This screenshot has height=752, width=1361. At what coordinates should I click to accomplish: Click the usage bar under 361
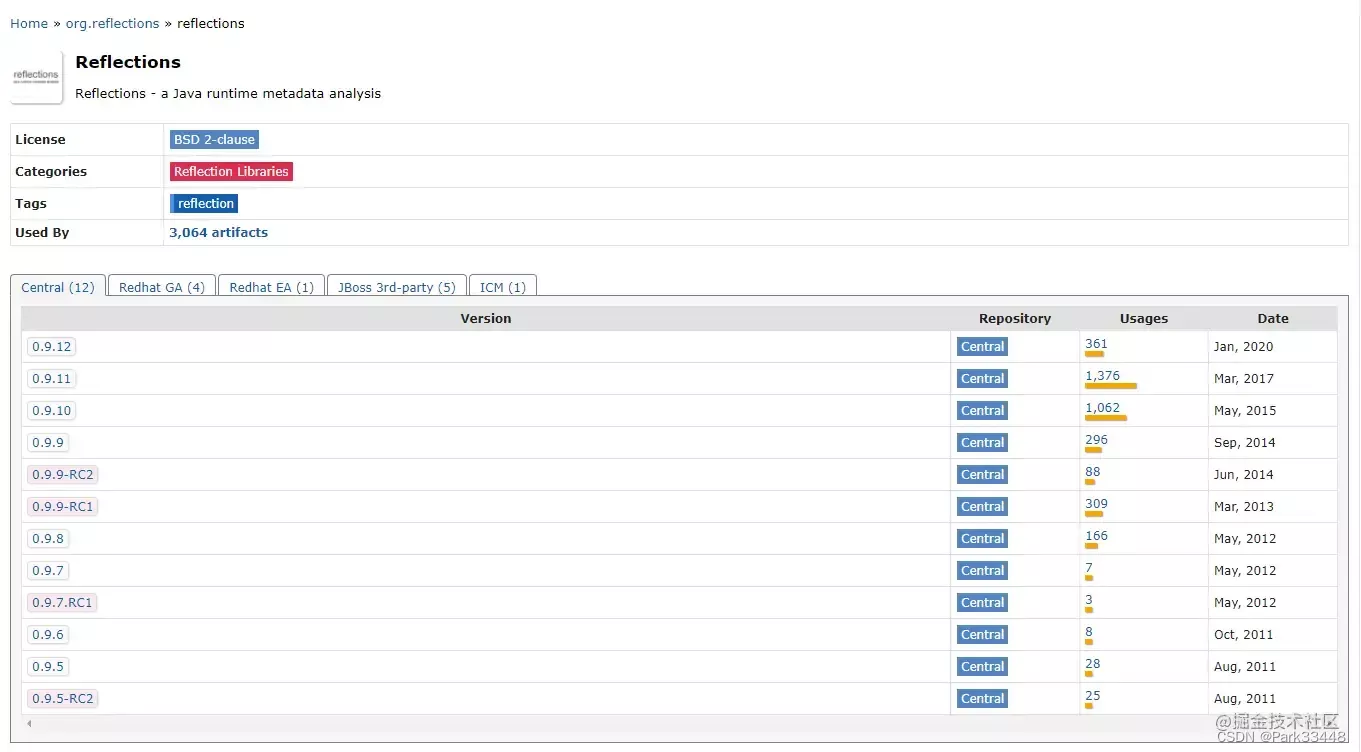pyautogui.click(x=1094, y=354)
